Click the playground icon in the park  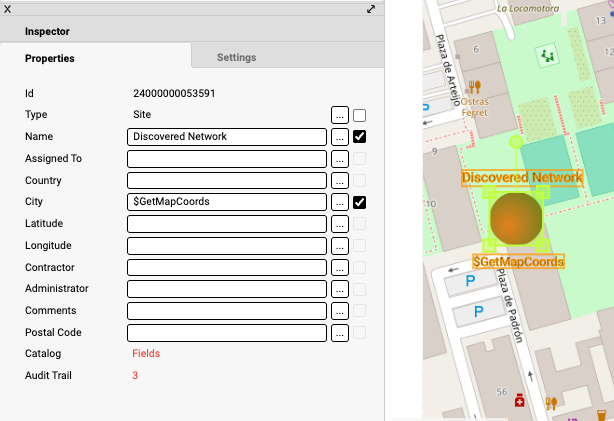point(547,56)
